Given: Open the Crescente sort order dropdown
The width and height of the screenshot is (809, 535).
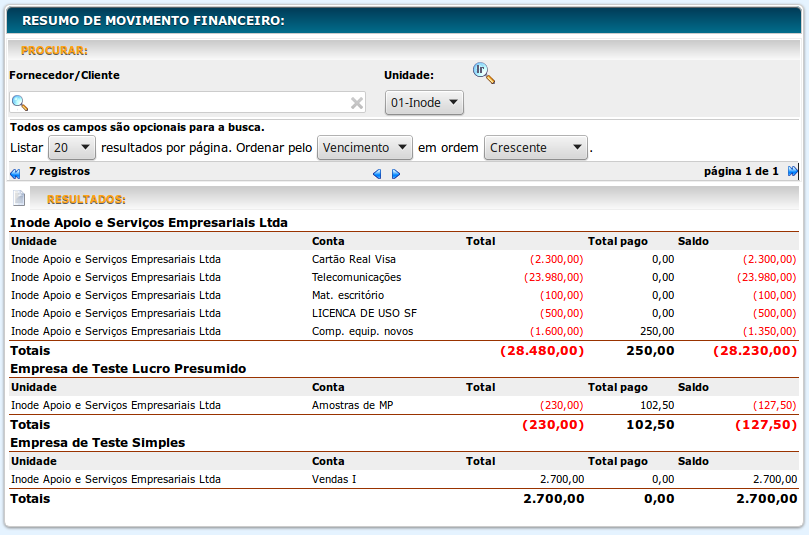Looking at the screenshot, I should pyautogui.click(x=536, y=148).
